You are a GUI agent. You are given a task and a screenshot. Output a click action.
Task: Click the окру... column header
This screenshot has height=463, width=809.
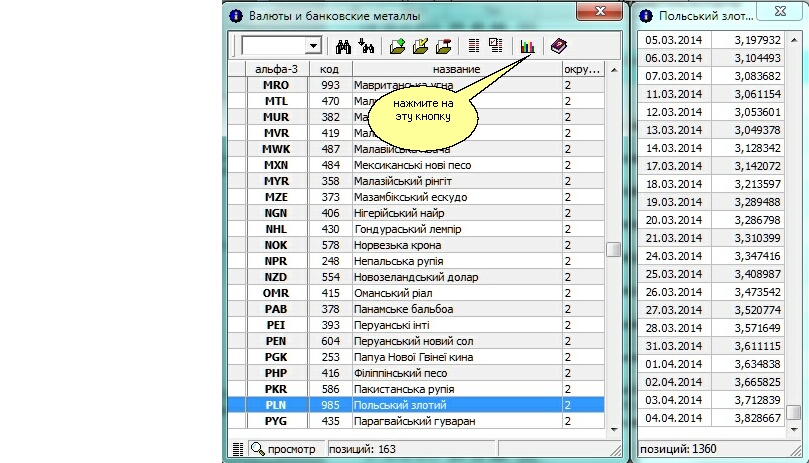(583, 69)
